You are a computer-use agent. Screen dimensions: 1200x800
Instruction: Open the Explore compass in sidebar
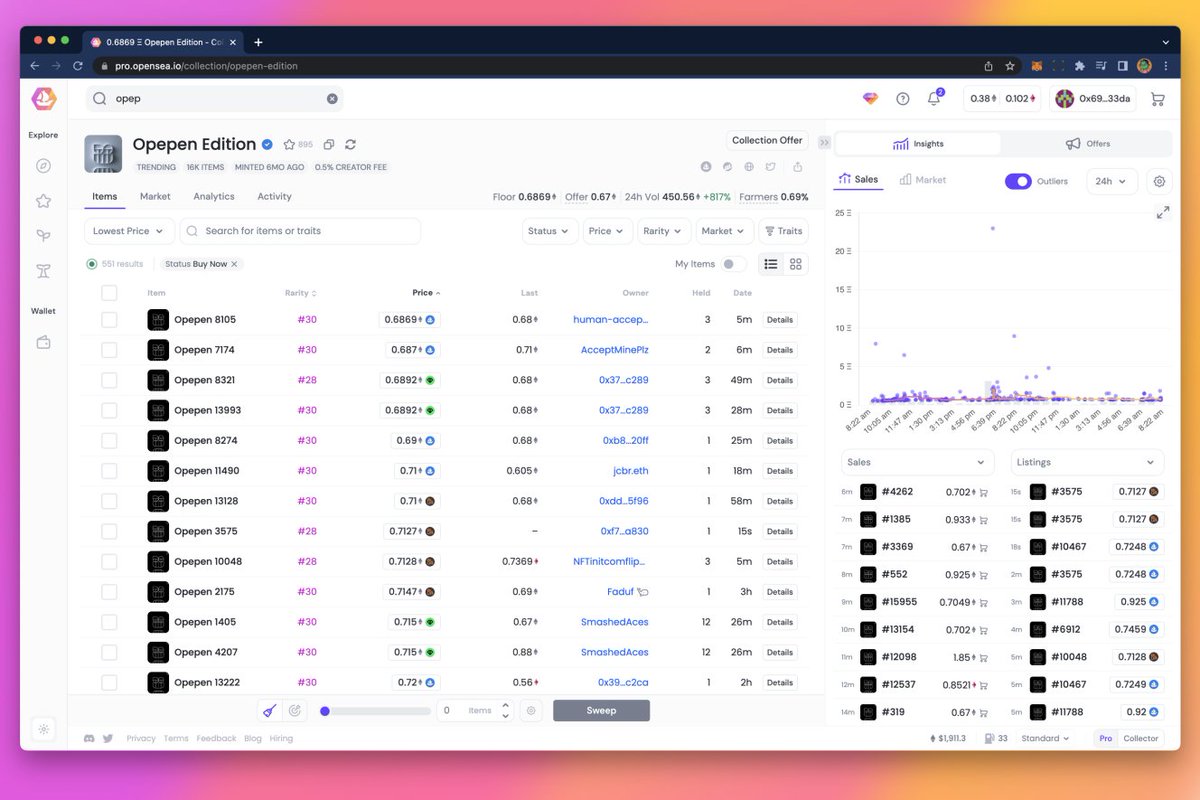click(43, 165)
